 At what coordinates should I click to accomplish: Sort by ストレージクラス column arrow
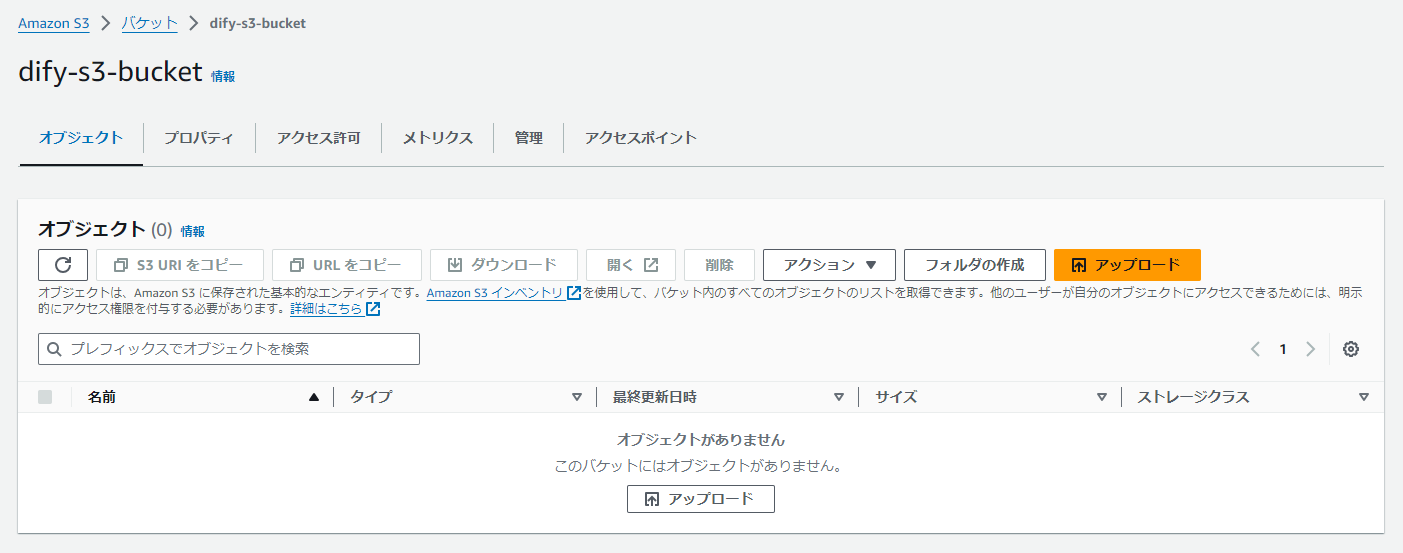[1364, 397]
